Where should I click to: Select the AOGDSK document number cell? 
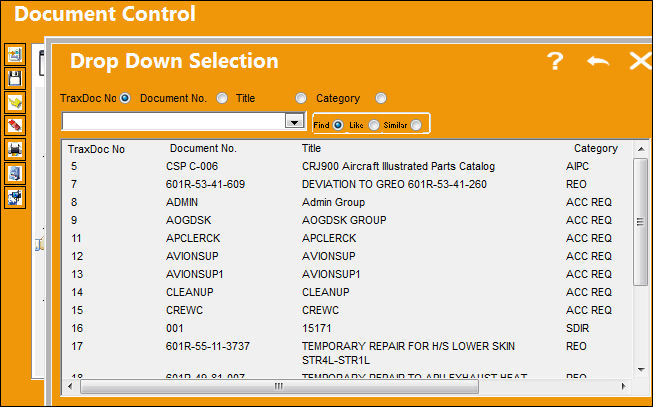[x=188, y=220]
